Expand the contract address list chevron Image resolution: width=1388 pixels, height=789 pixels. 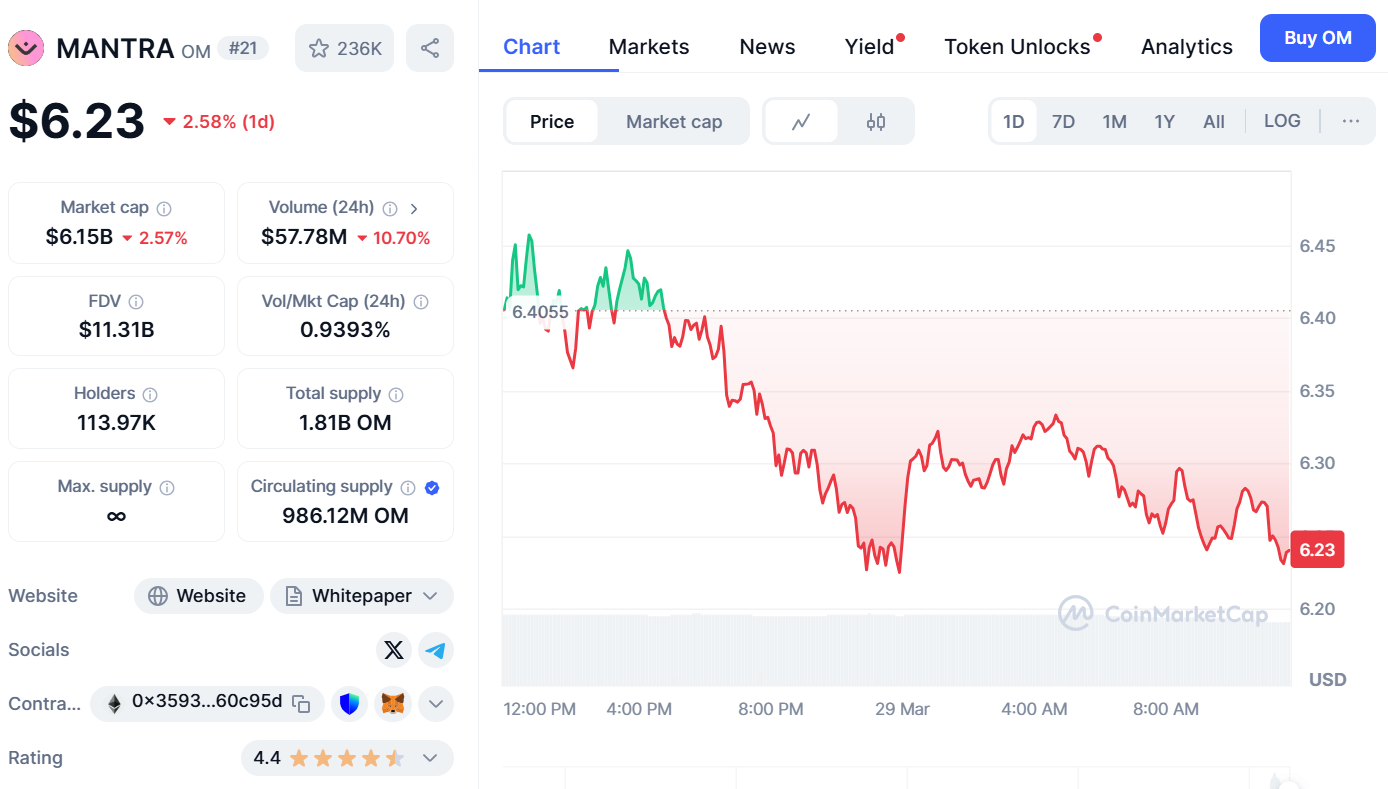pos(436,704)
